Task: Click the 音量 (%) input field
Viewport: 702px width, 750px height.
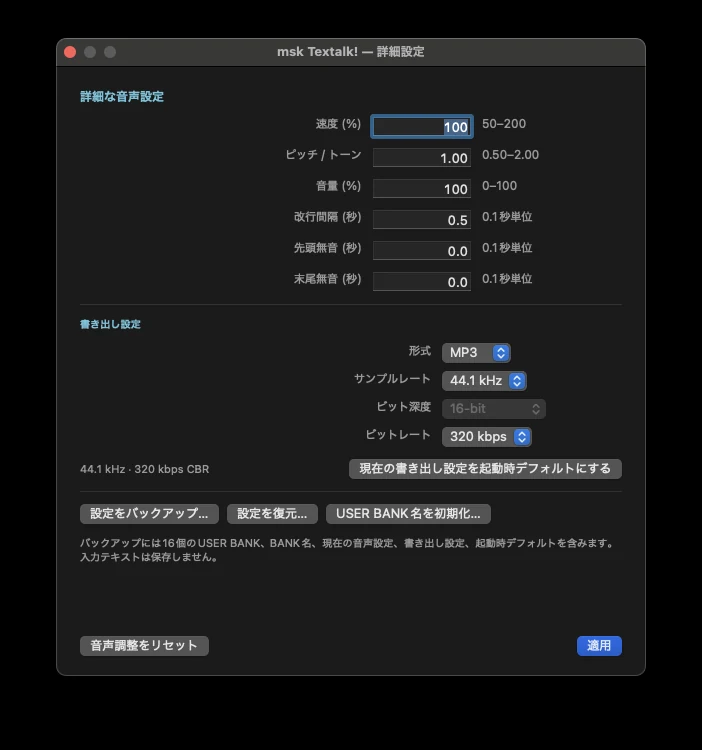Action: pos(422,189)
